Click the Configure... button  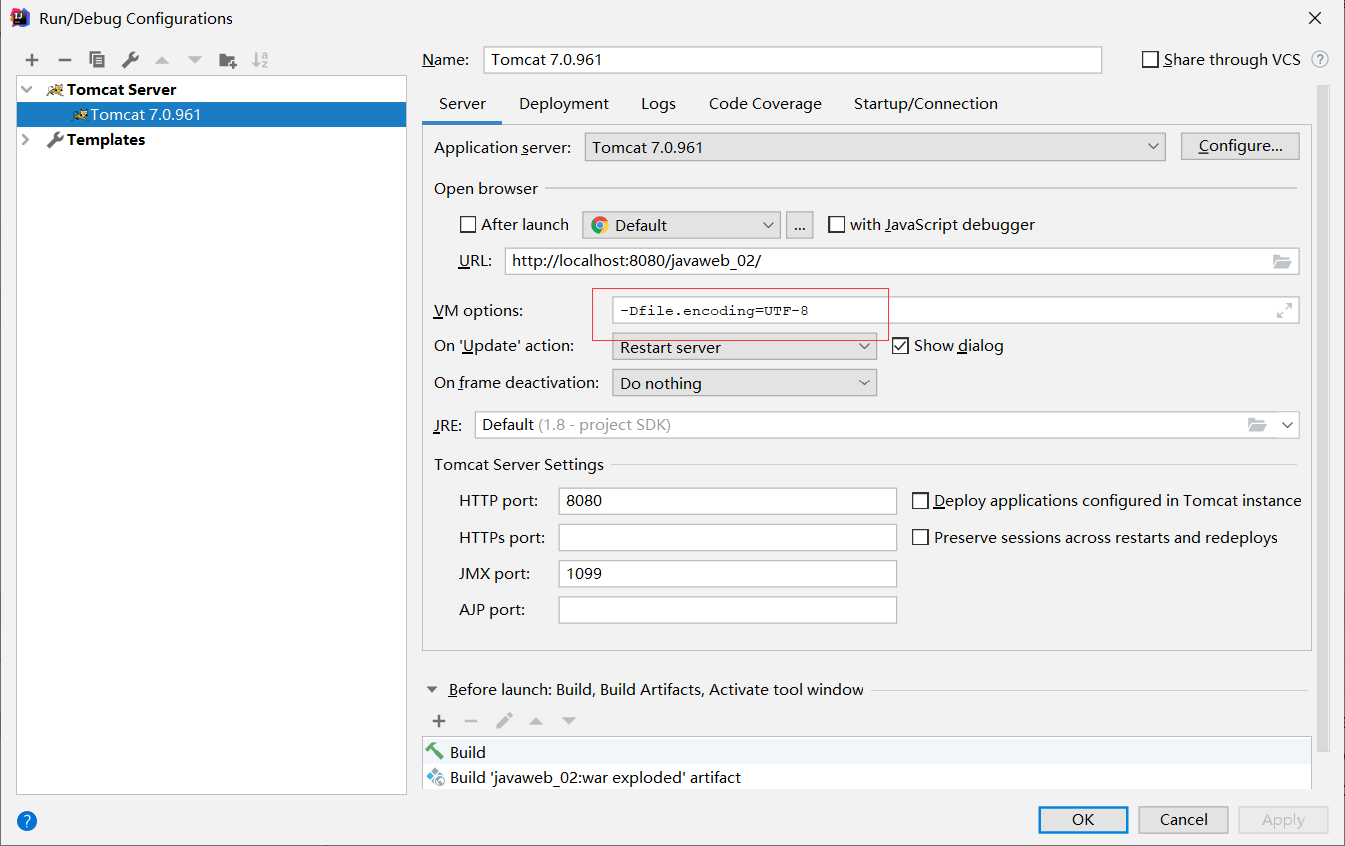click(x=1240, y=146)
